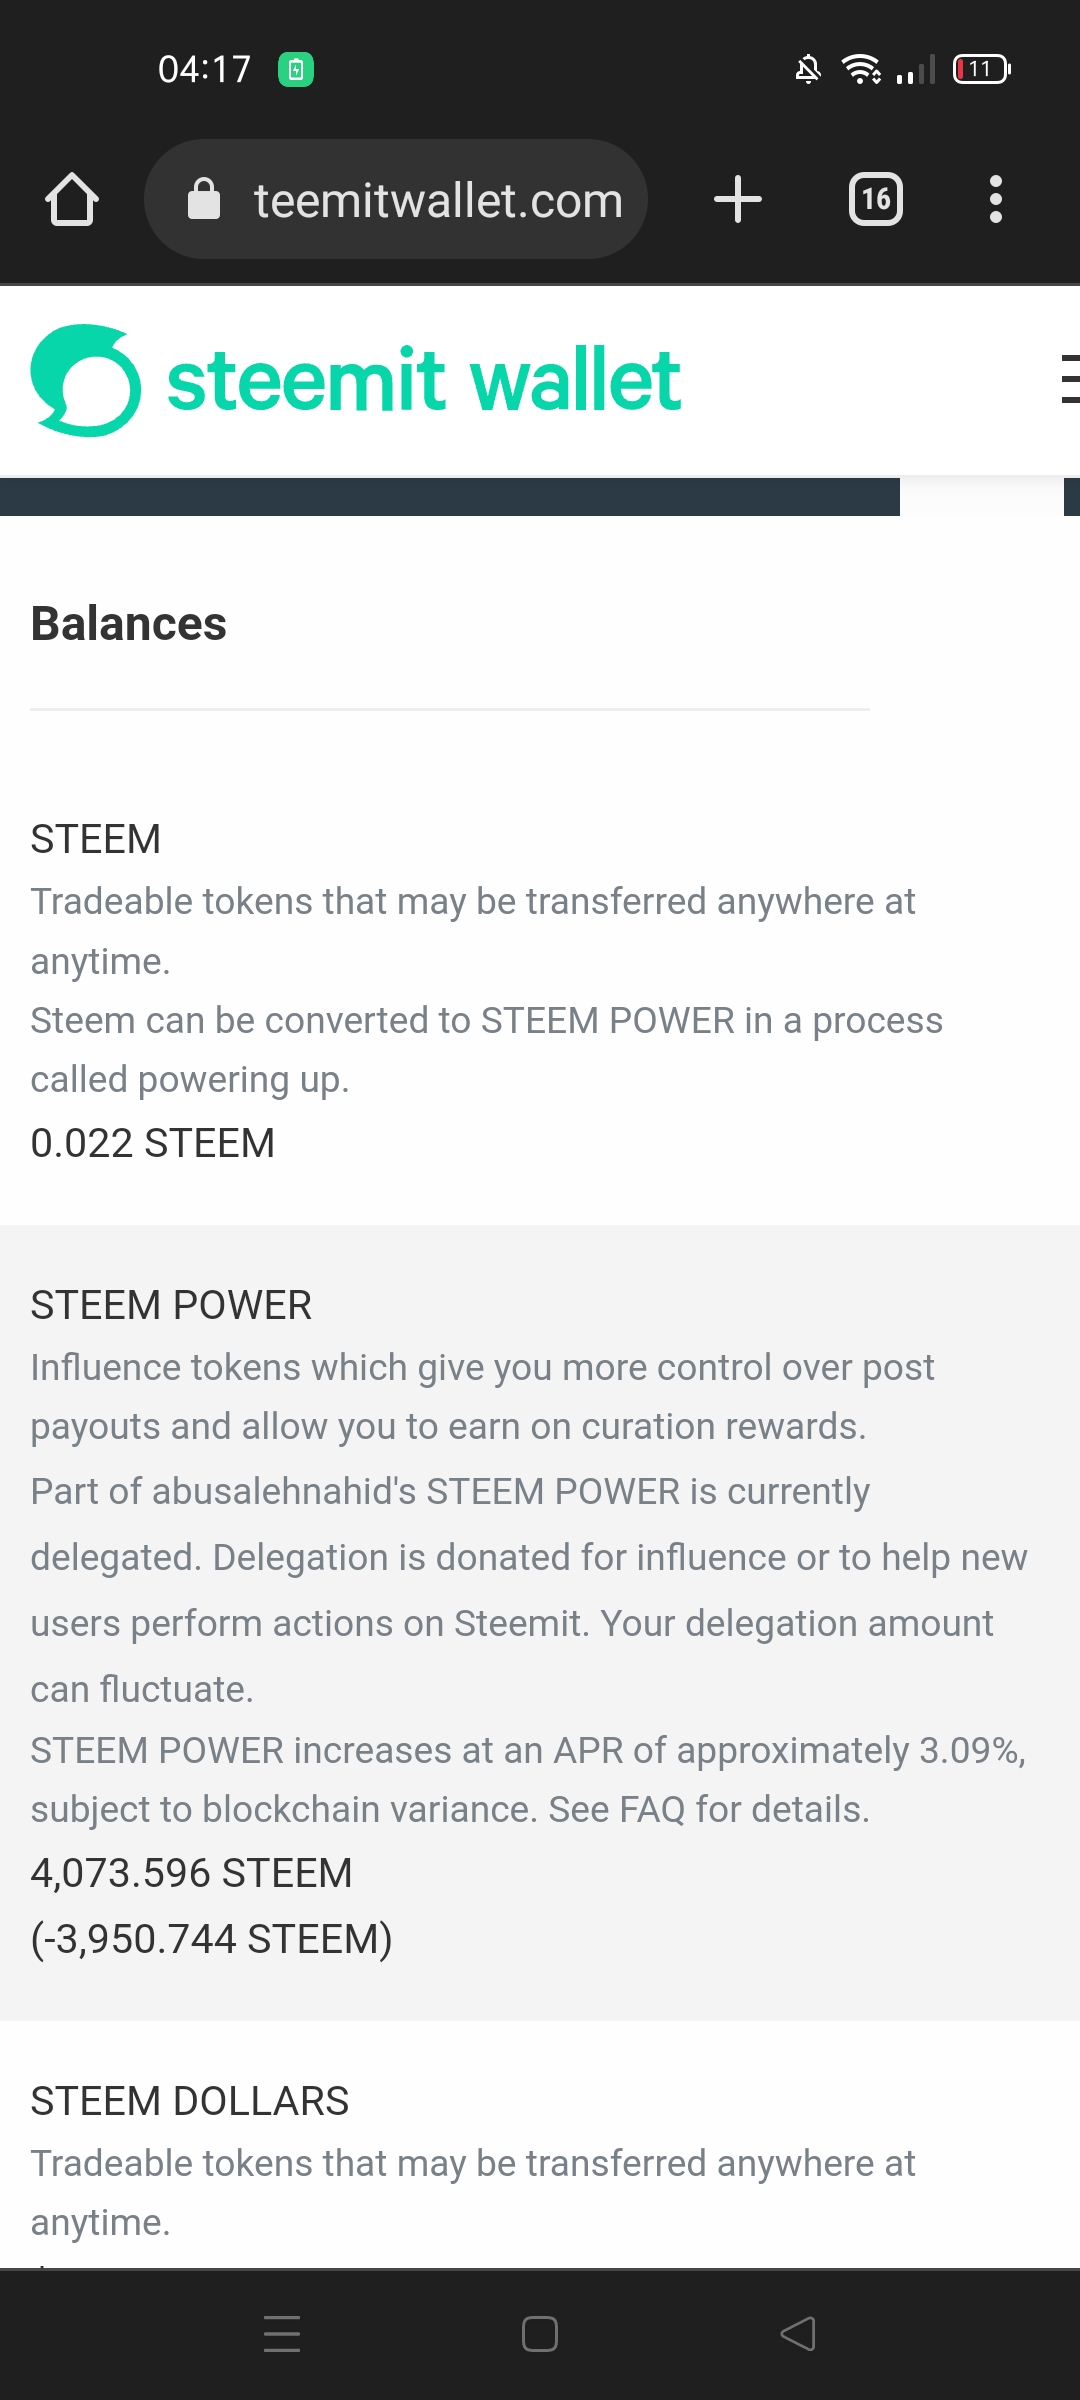The width and height of the screenshot is (1080, 2400).
Task: Click the steemit wallet title text
Action: tap(424, 380)
